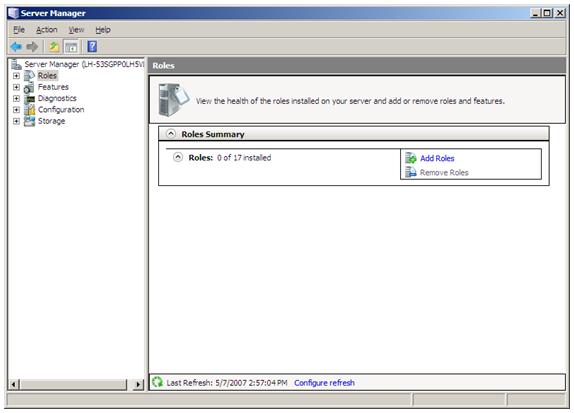The width and height of the screenshot is (574, 413).
Task: Click the Remove Roles icon
Action: pos(411,172)
